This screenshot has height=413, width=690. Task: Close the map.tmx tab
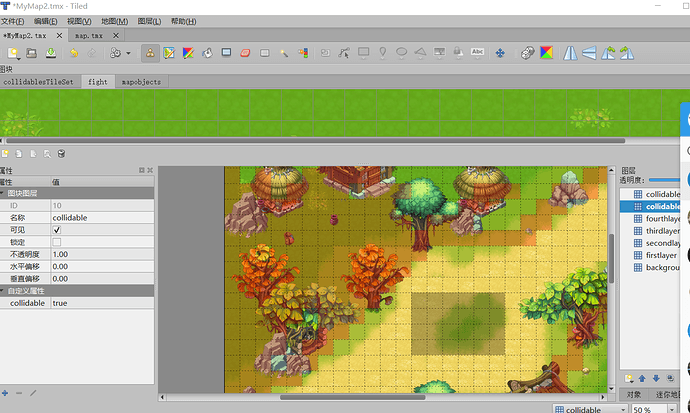pos(116,36)
